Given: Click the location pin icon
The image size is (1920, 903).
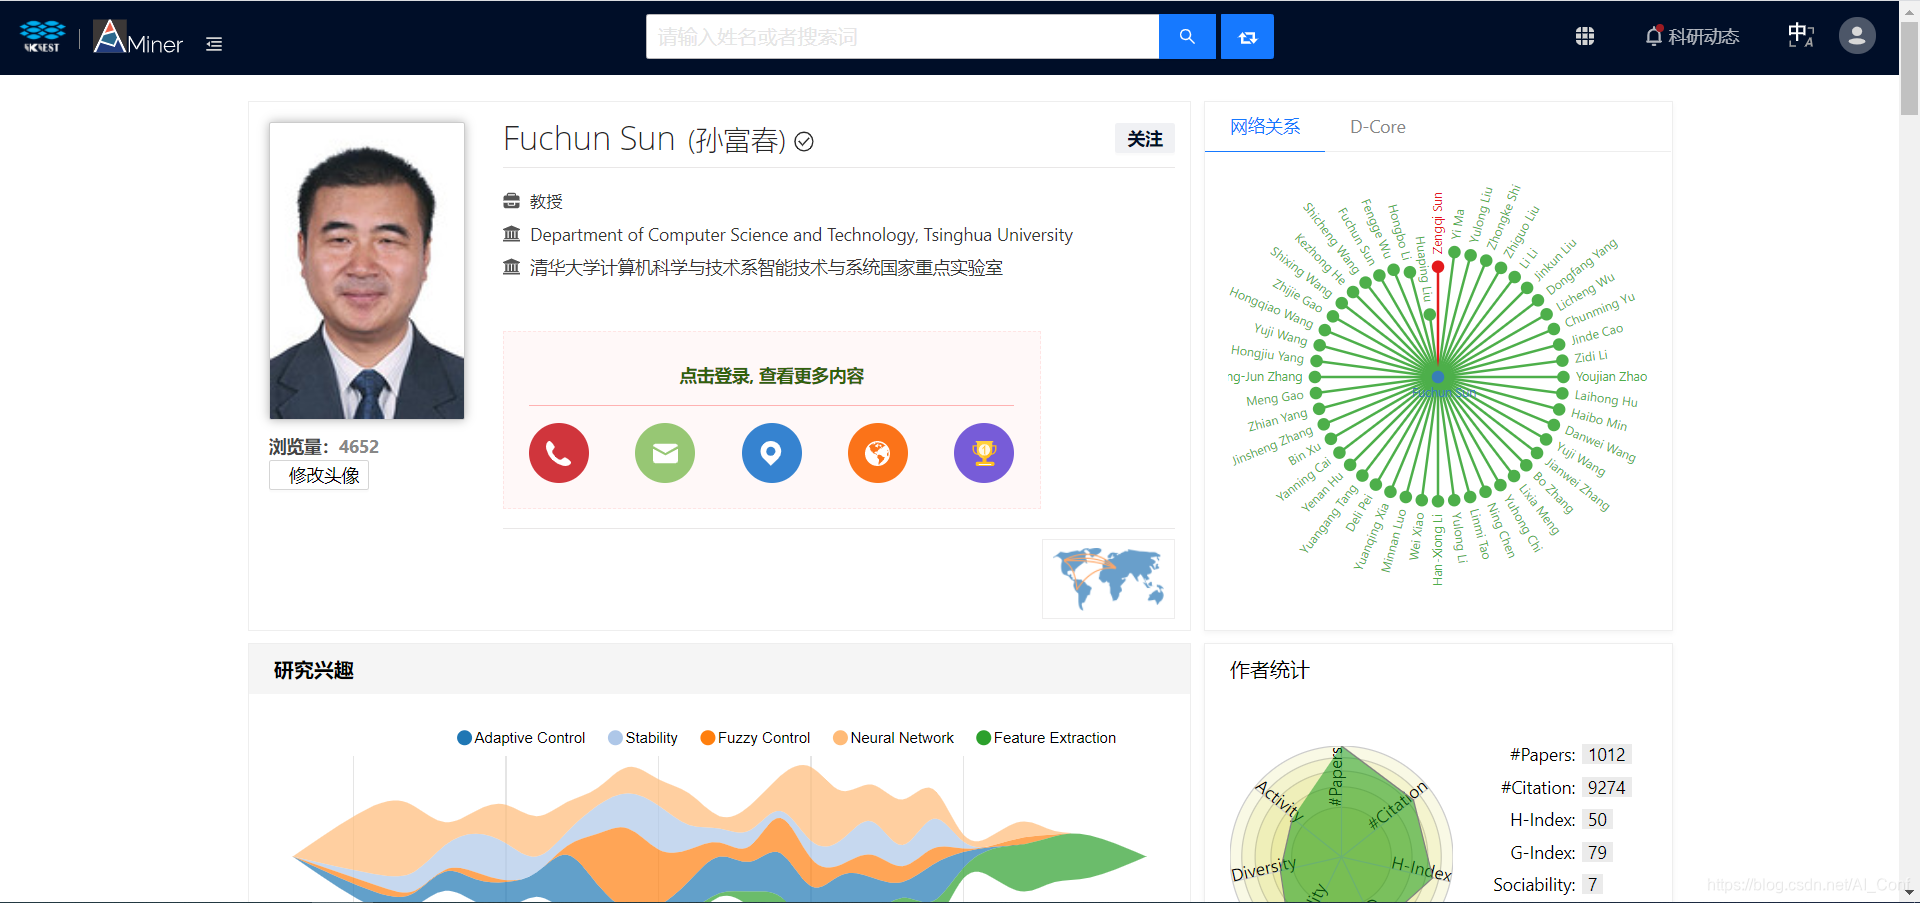Looking at the screenshot, I should tap(771, 453).
